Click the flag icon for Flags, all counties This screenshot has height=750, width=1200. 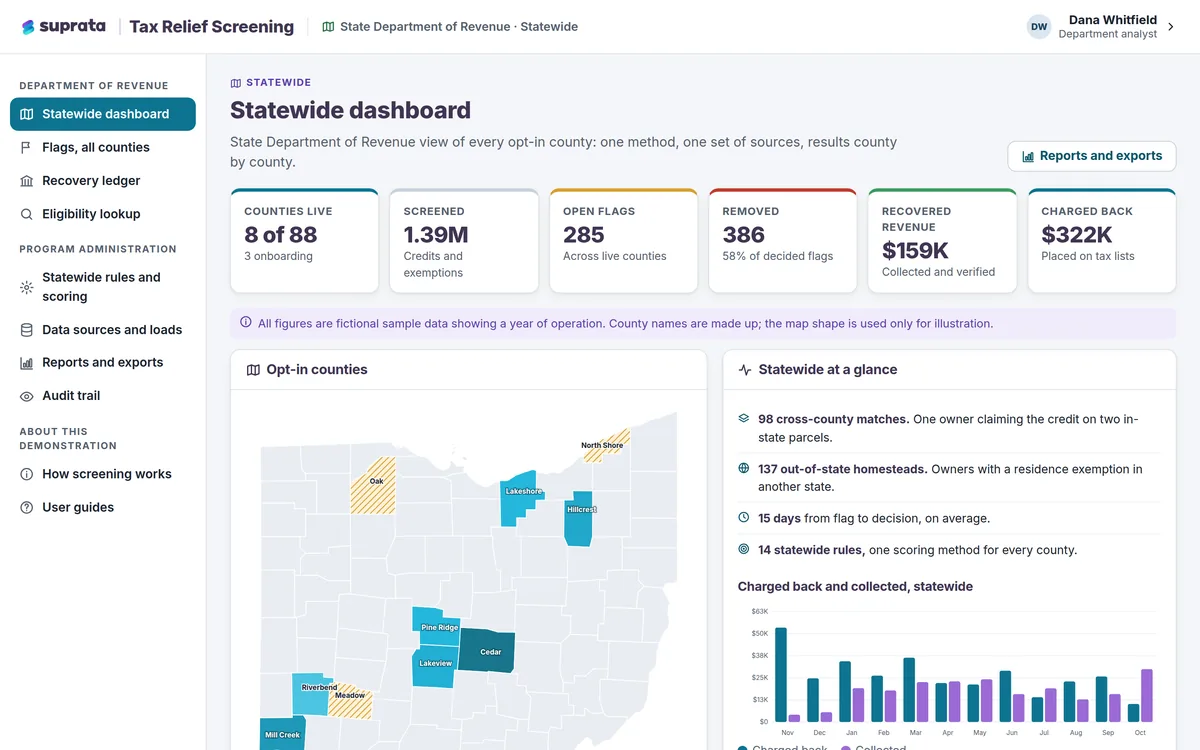(x=27, y=147)
